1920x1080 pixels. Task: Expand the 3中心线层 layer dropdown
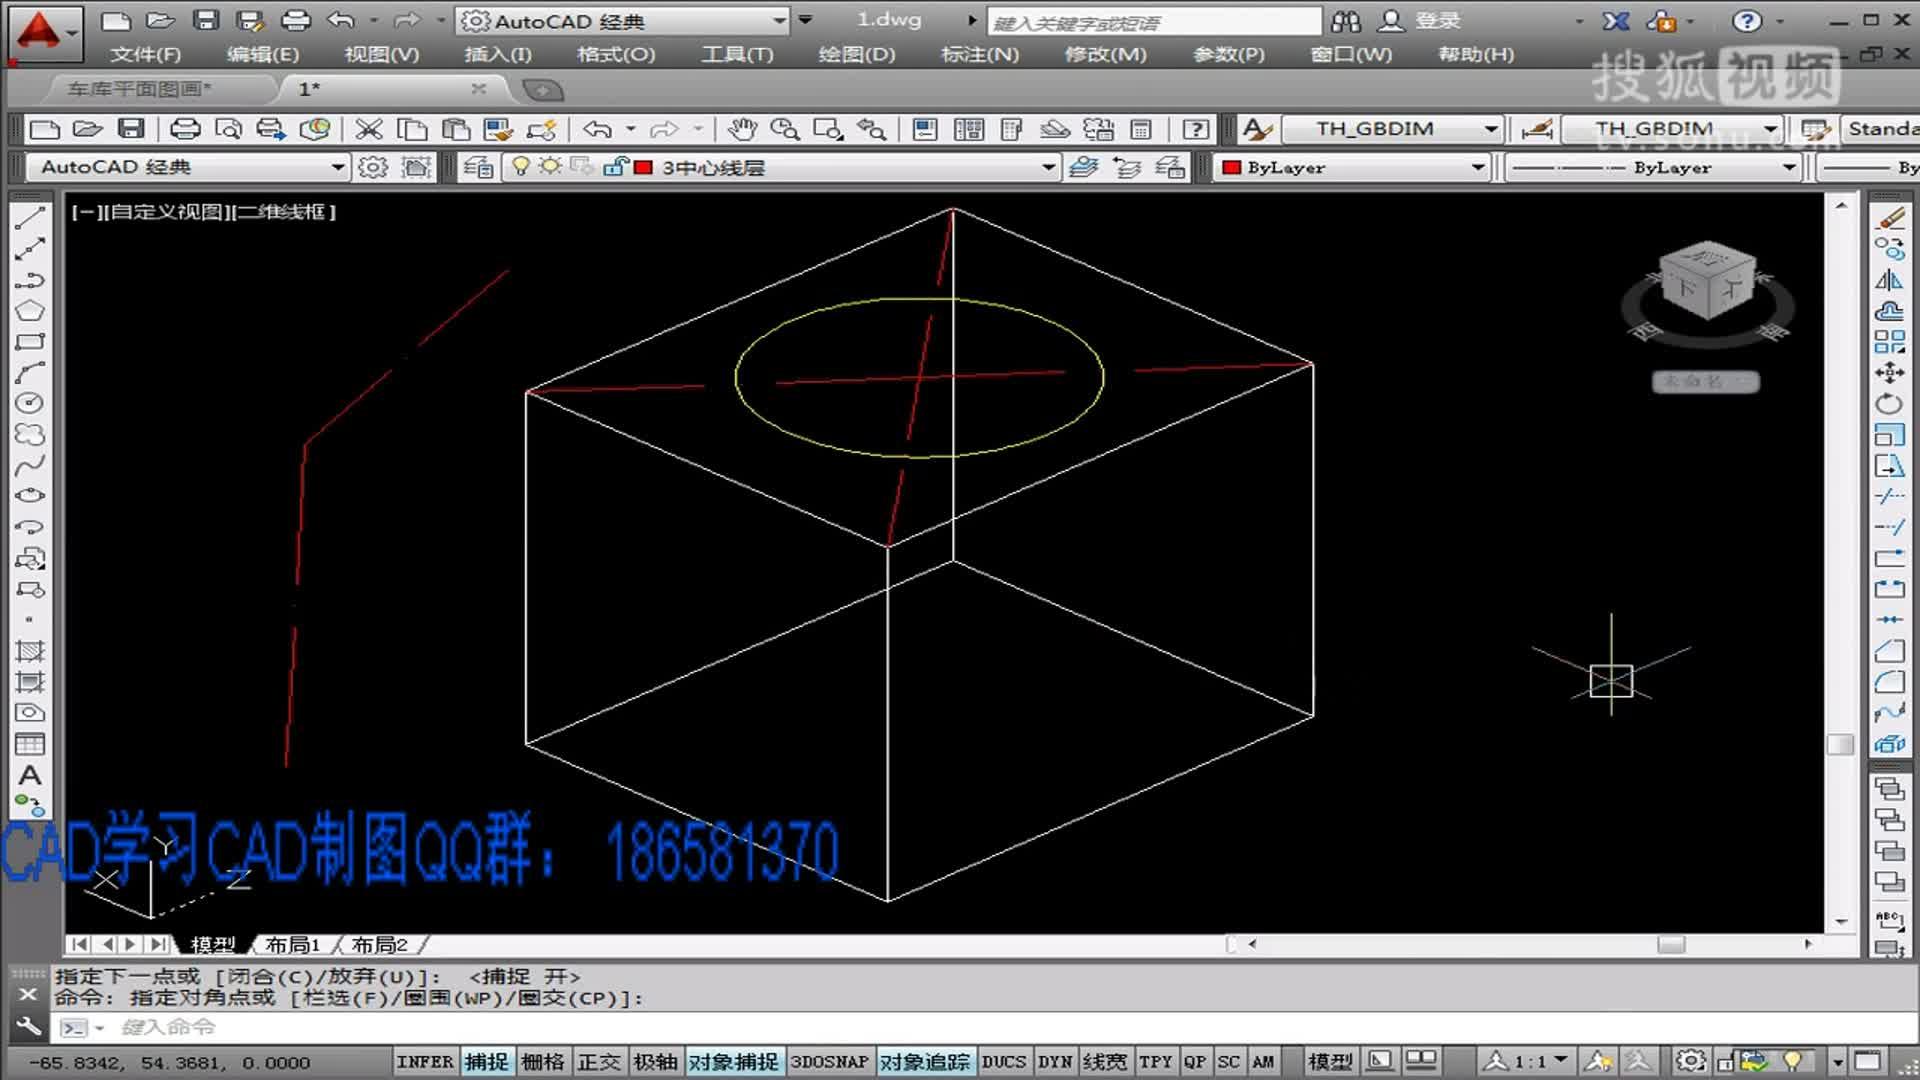click(x=1048, y=167)
